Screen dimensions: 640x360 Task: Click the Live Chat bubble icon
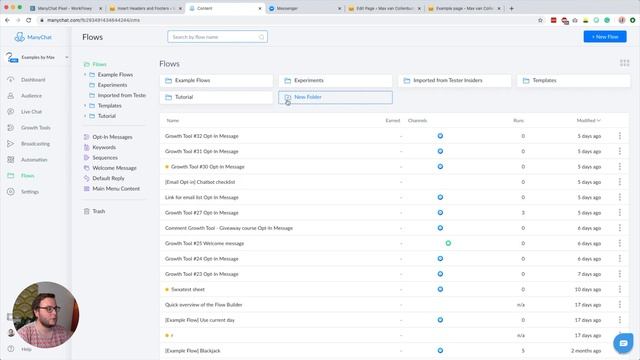pos(11,111)
